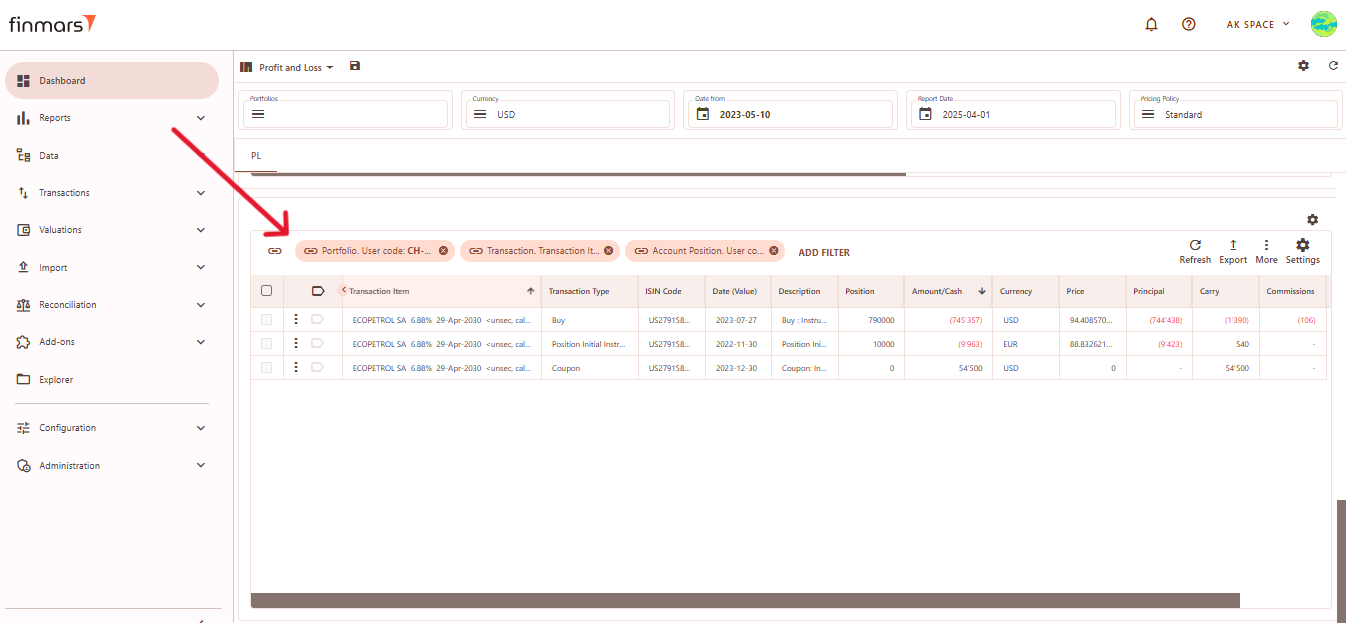Click the Refresh icon in table toolbar
Image resolution: width=1346 pixels, height=623 pixels.
1195,245
